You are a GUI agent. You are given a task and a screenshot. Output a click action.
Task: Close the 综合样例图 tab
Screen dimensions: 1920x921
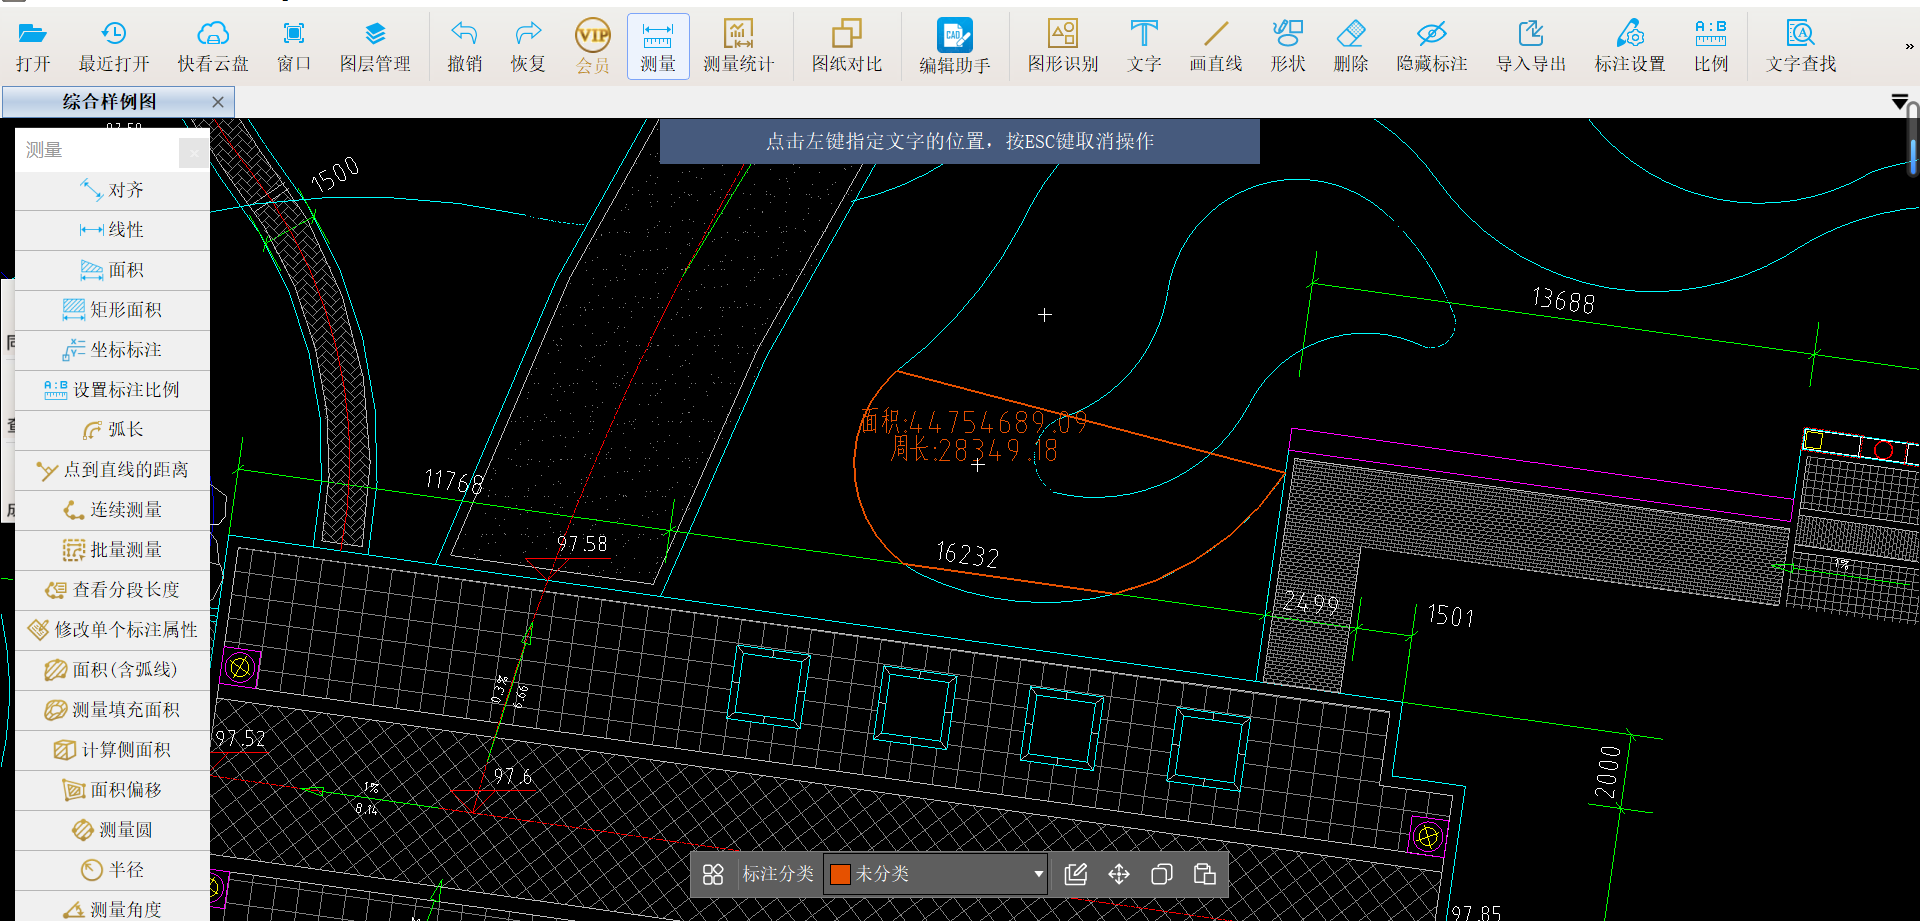pos(218,102)
